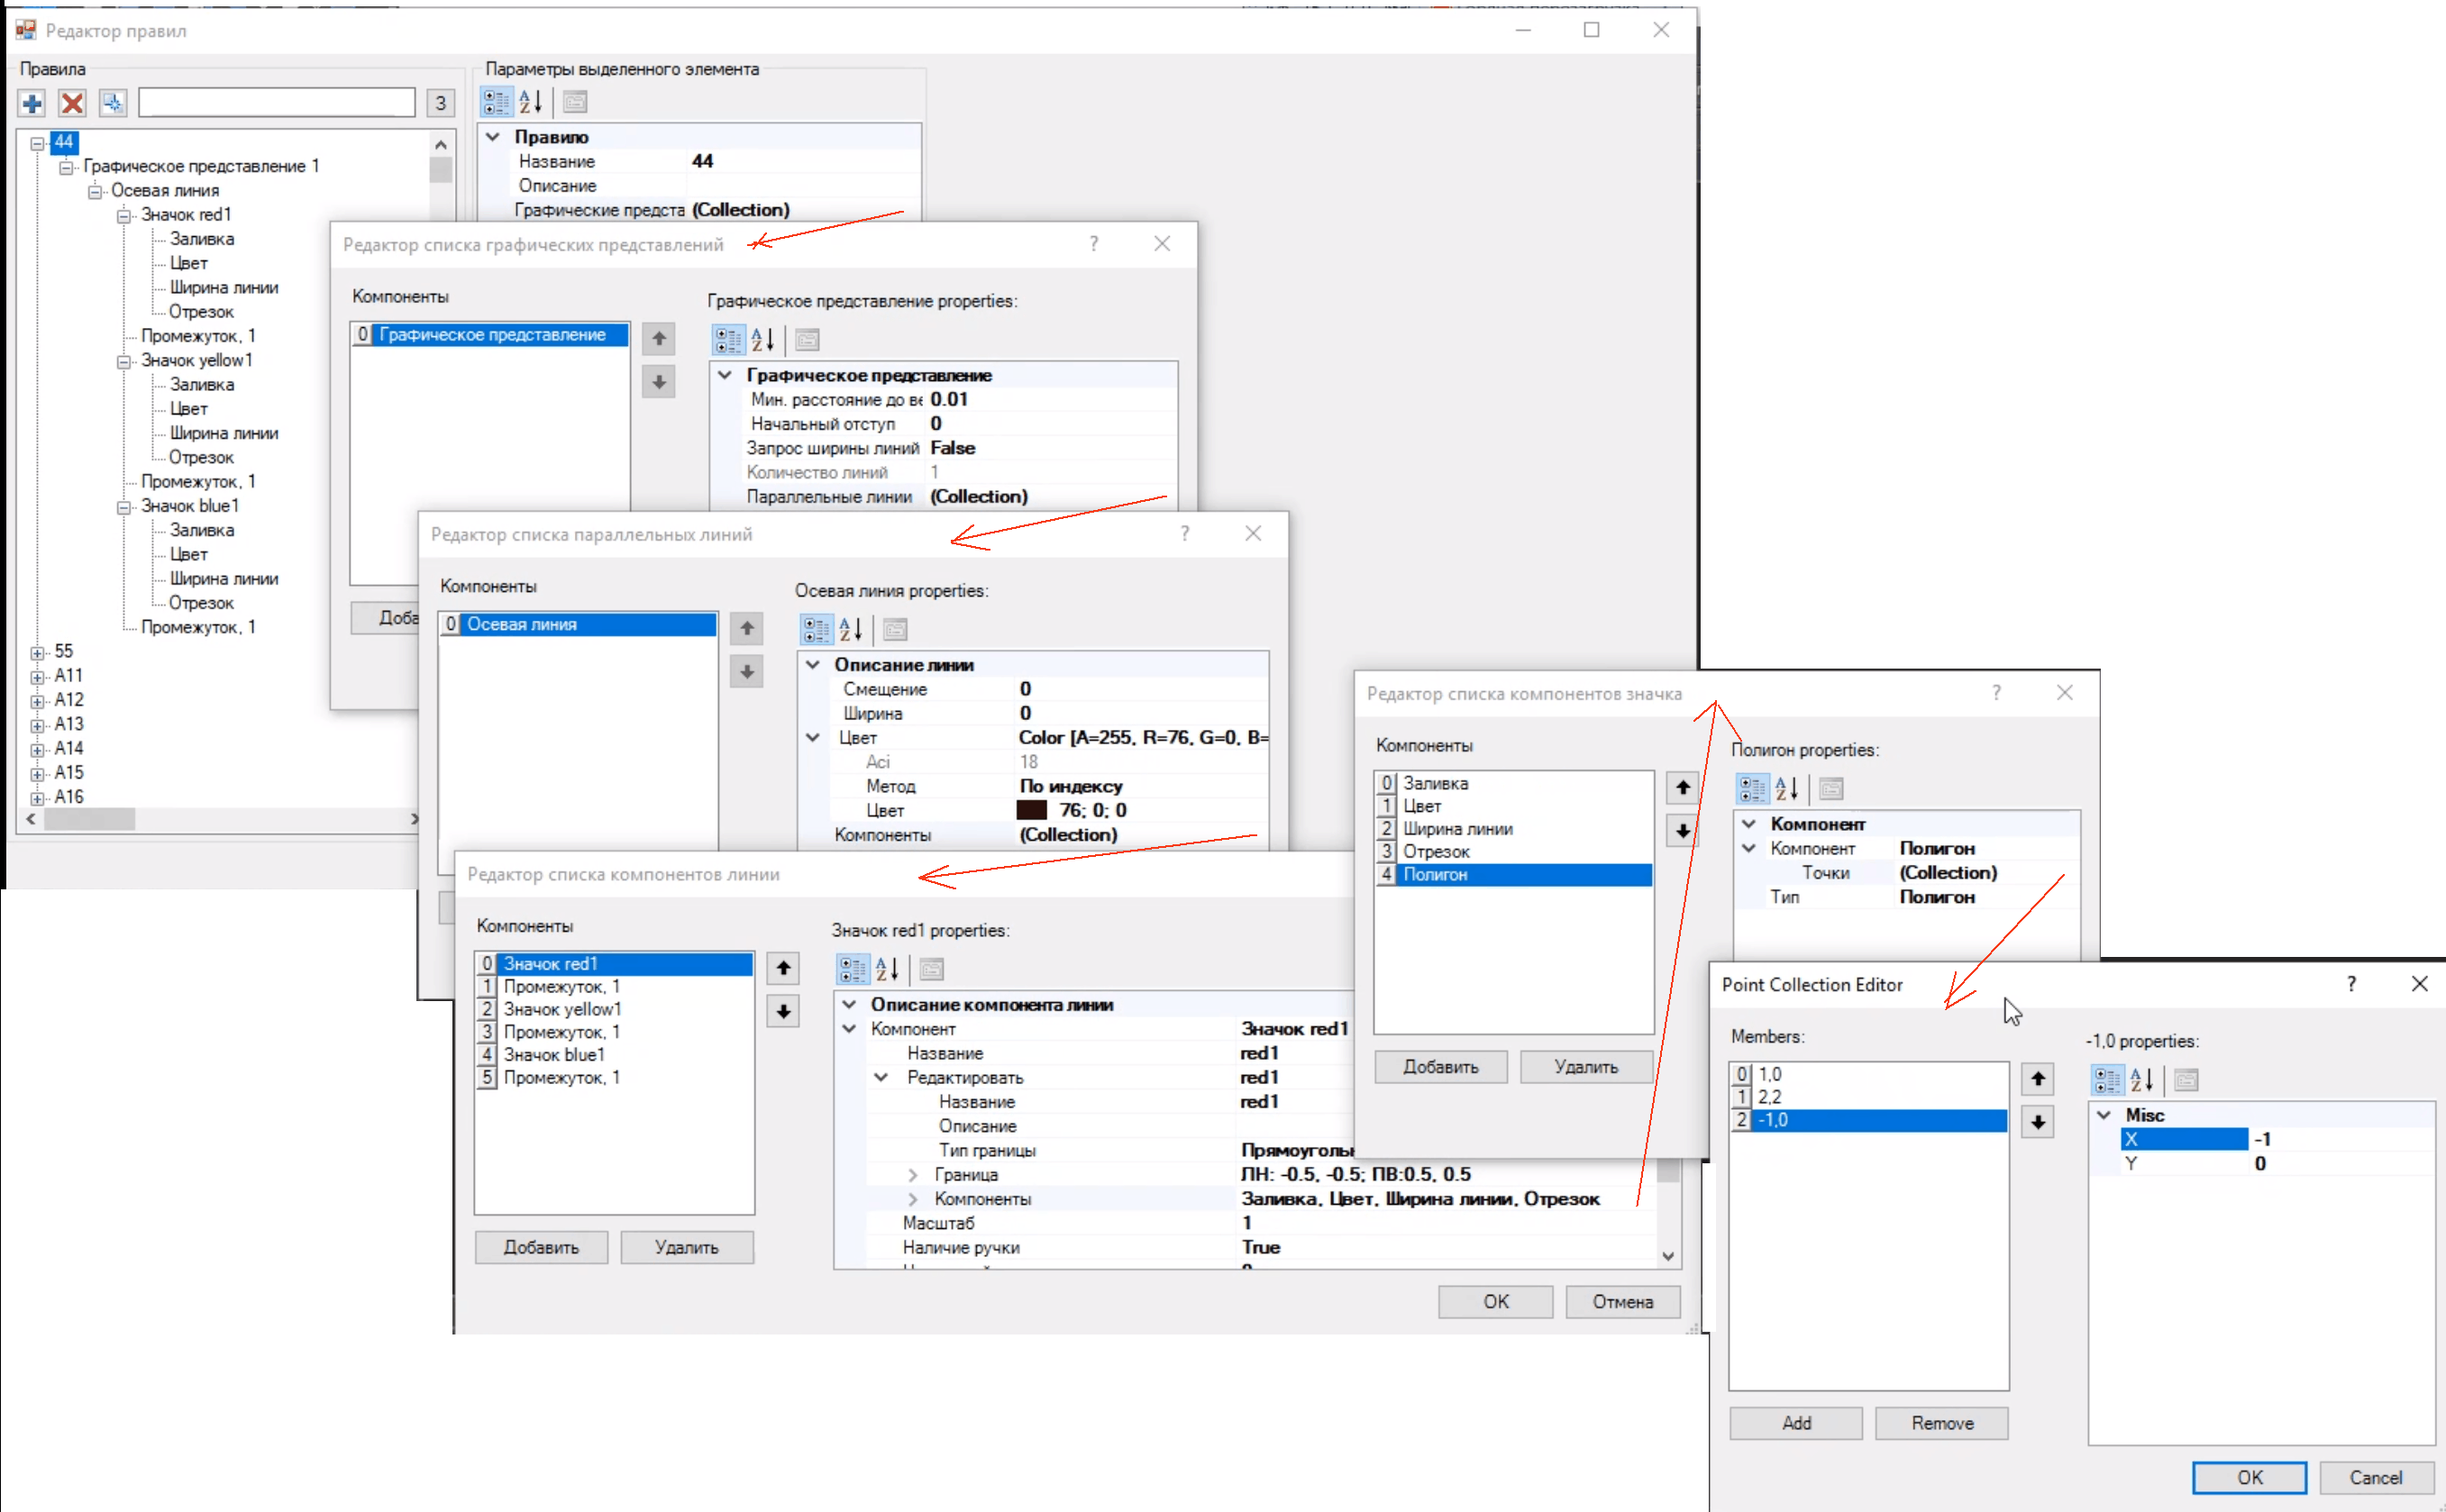
Task: Expand the A11 rule tree node
Action: pos(38,677)
